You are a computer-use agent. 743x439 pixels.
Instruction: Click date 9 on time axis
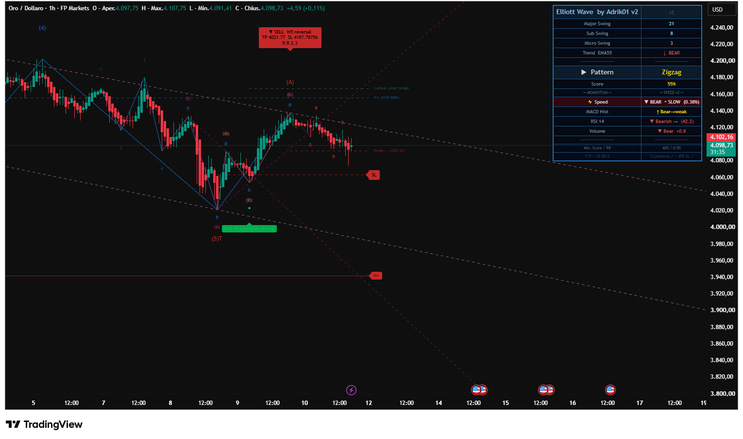(x=237, y=403)
